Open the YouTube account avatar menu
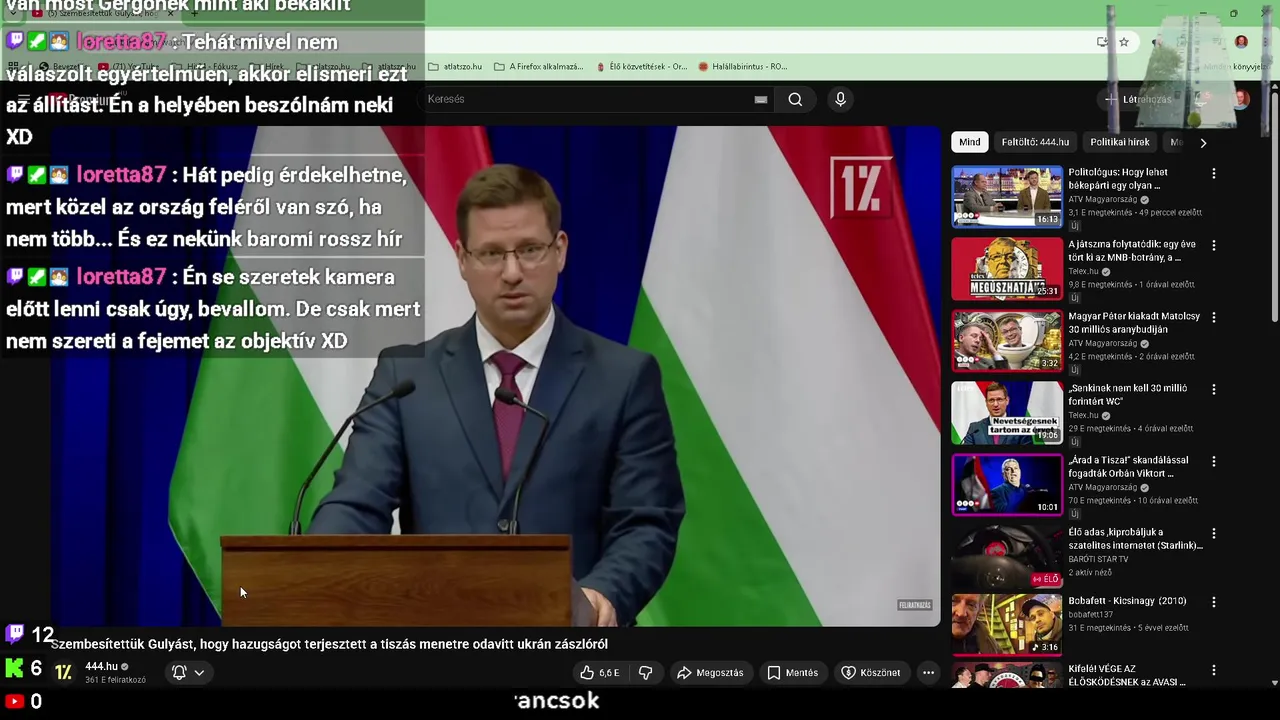Screen dimensions: 1280x720 (x=1241, y=99)
